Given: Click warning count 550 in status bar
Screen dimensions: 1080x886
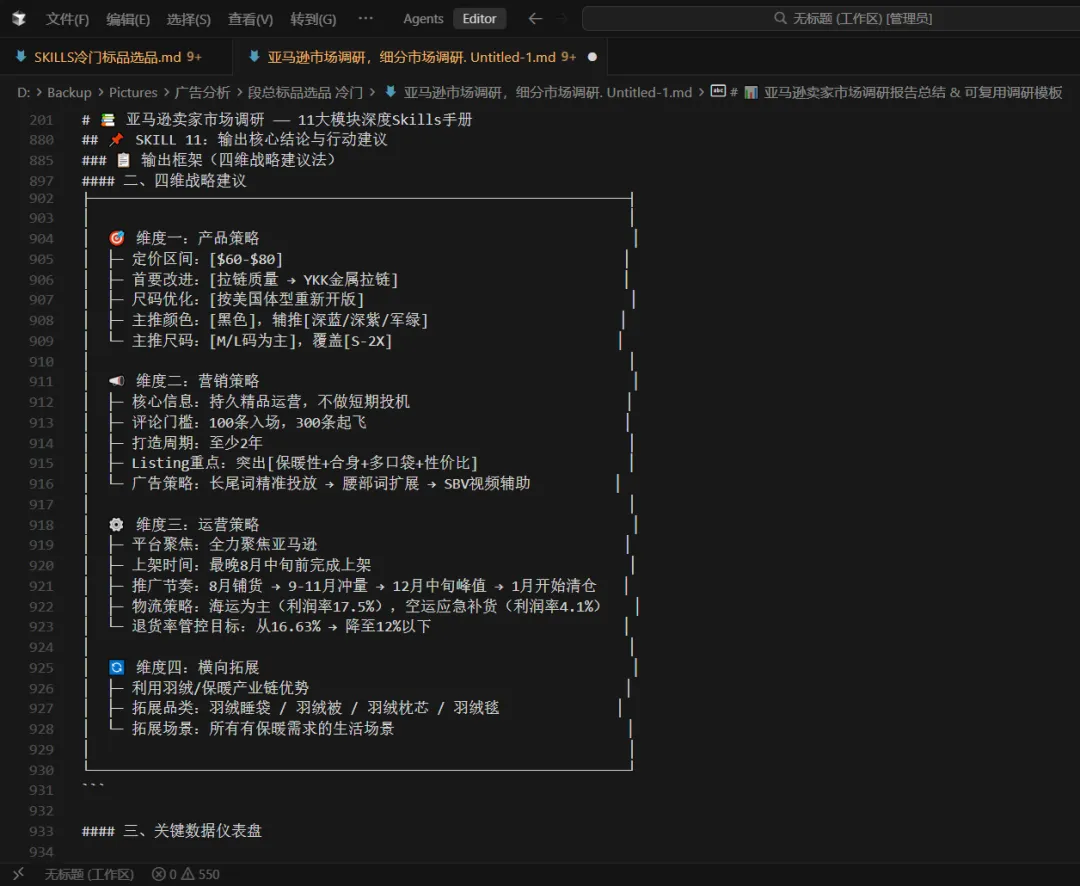Looking at the screenshot, I should (x=200, y=874).
